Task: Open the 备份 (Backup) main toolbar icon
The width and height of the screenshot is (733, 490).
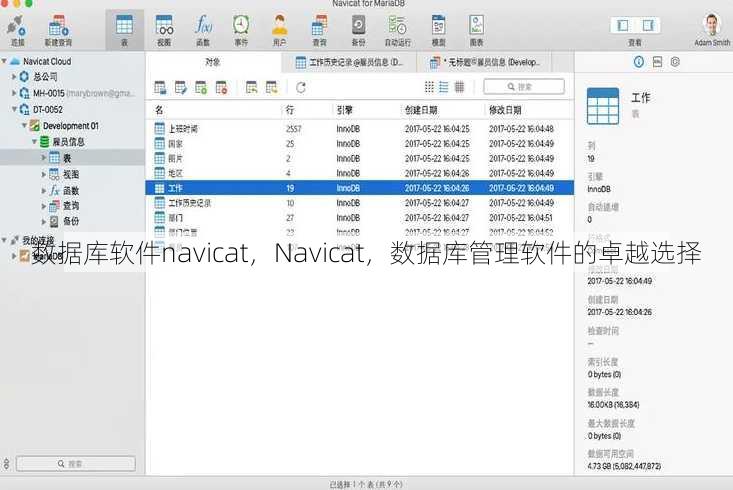Action: coord(359,24)
